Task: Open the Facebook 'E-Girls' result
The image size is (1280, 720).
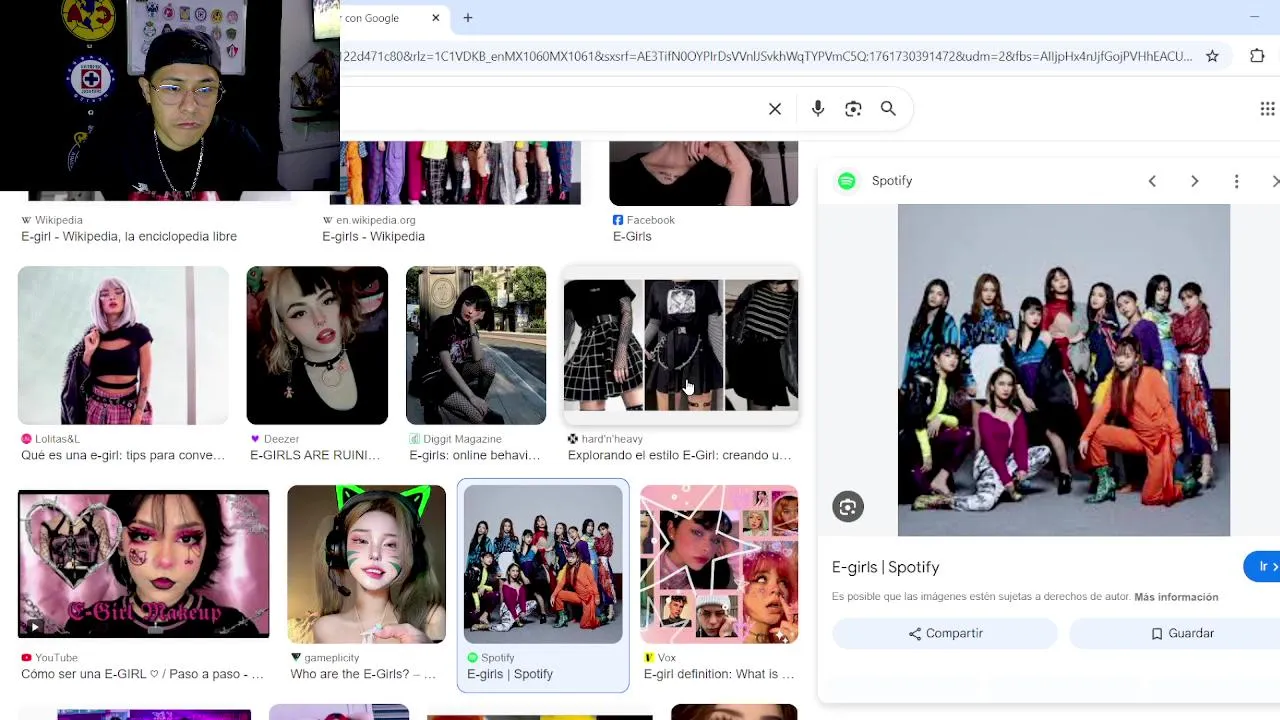Action: (x=632, y=236)
